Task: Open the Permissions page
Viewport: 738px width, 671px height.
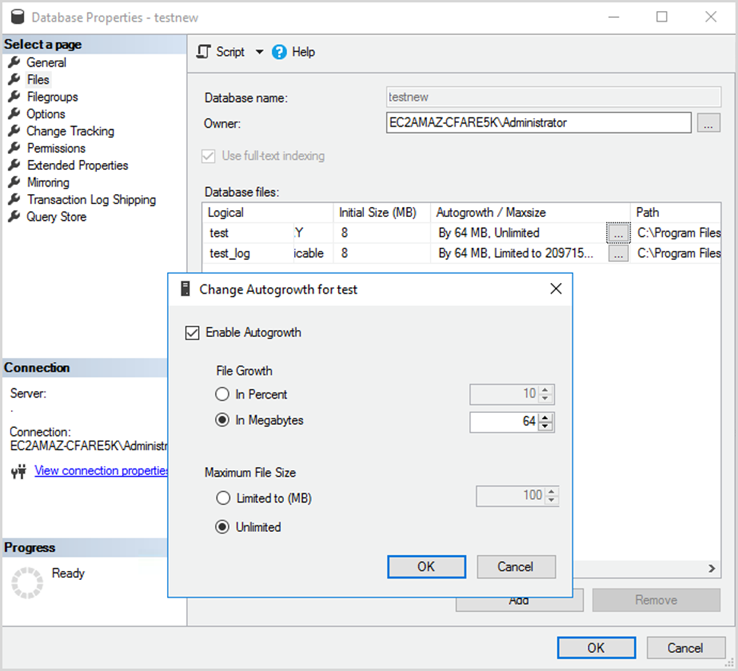Action: [56, 148]
